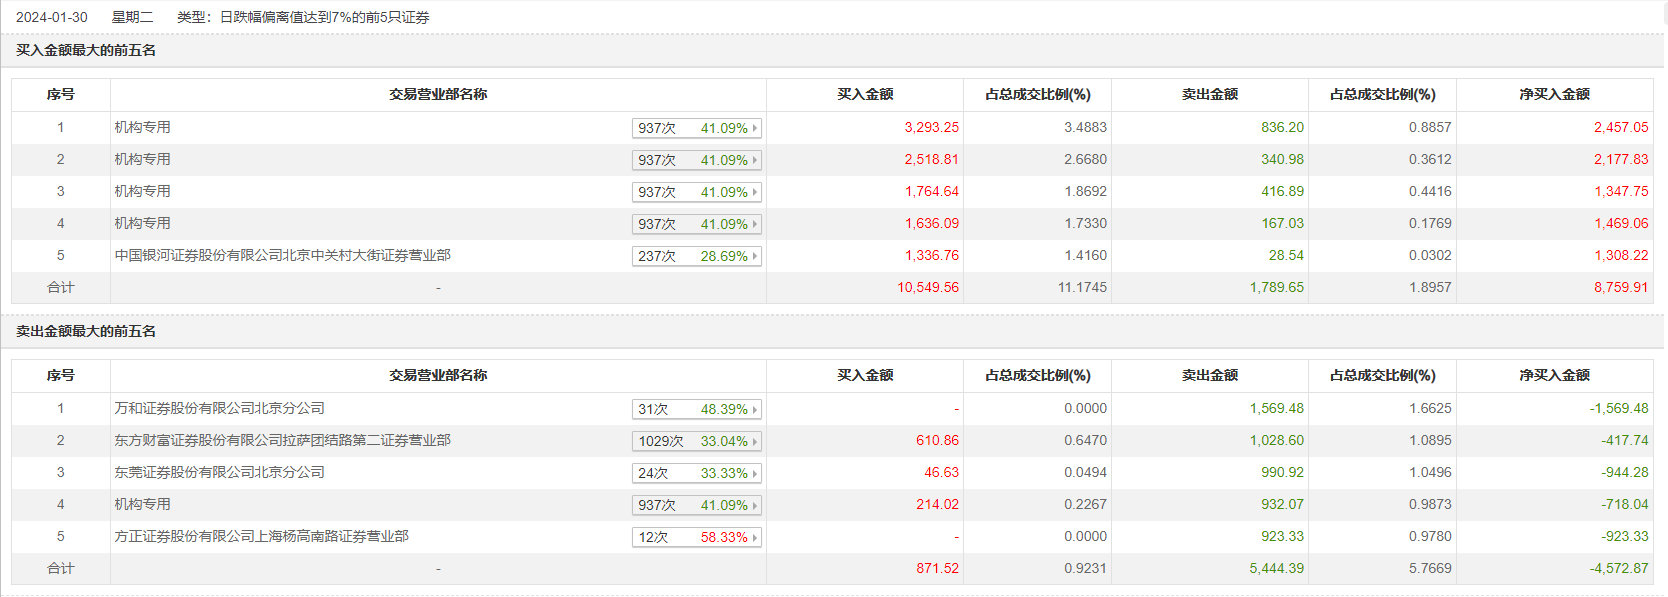
Task: Expand the 237次 28.69% badge arrow
Action: (754, 256)
